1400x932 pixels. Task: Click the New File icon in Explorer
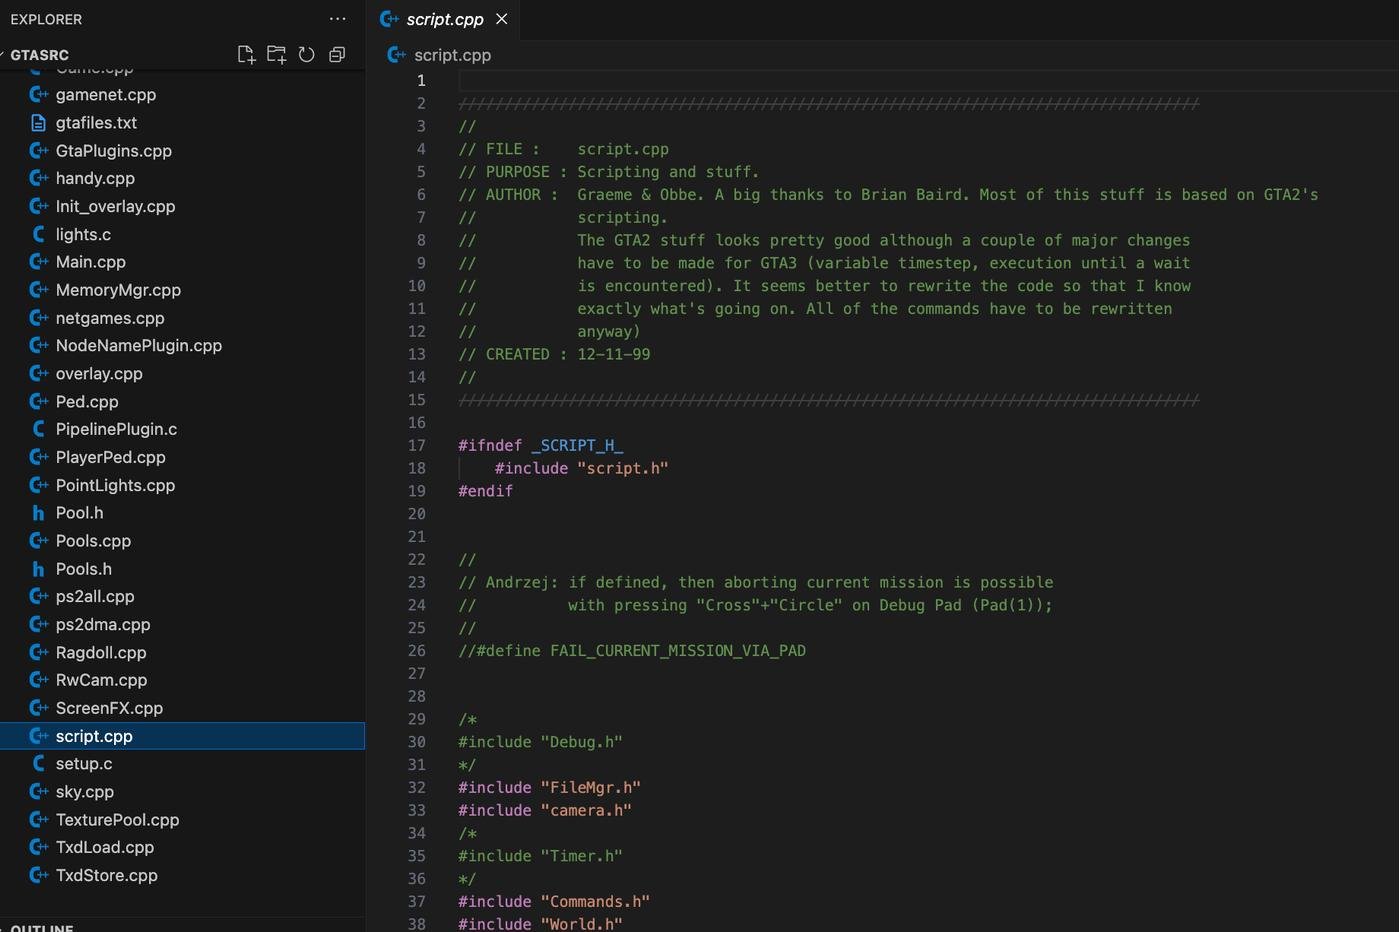coord(246,55)
